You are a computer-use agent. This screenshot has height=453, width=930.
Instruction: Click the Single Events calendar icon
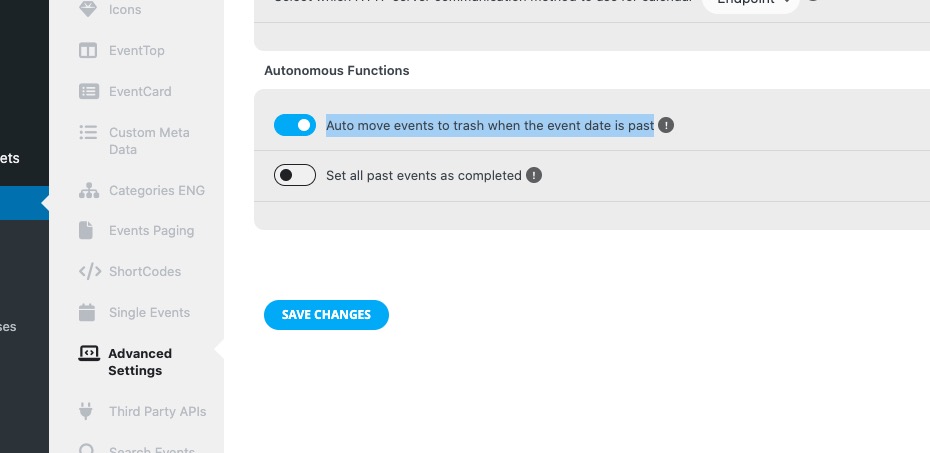pos(87,312)
